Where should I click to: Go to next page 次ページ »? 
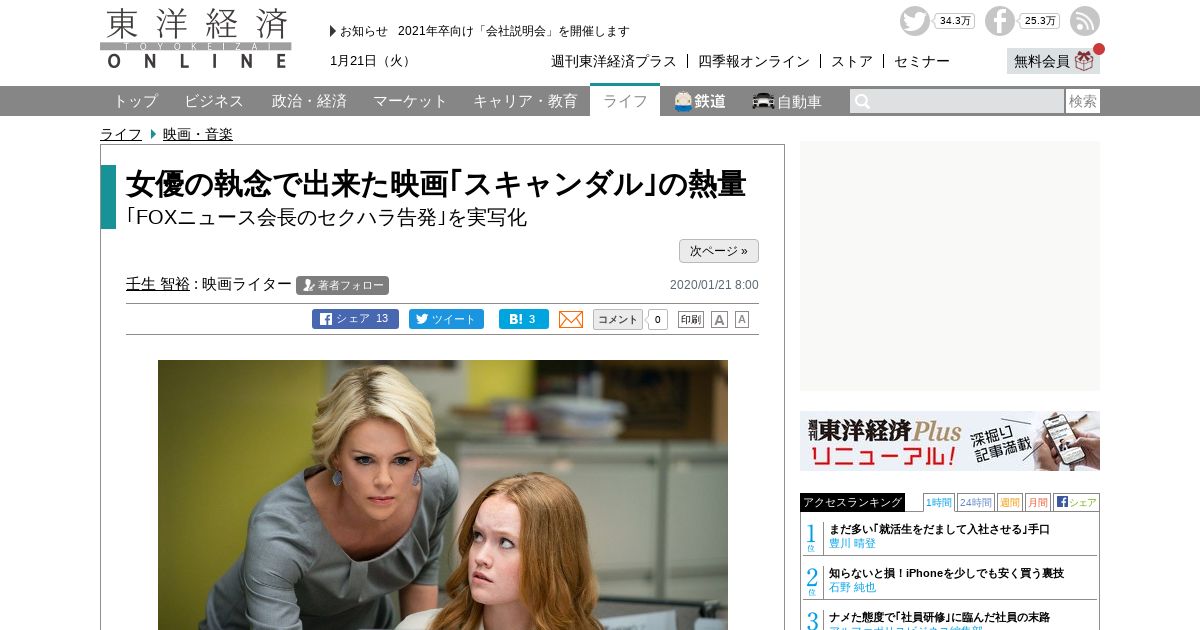pos(719,251)
